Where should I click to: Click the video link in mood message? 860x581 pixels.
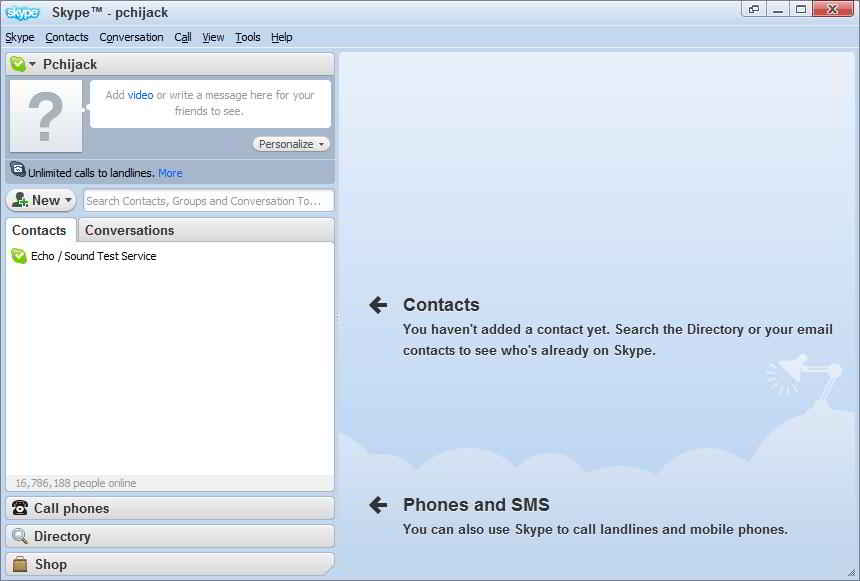pyautogui.click(x=140, y=95)
